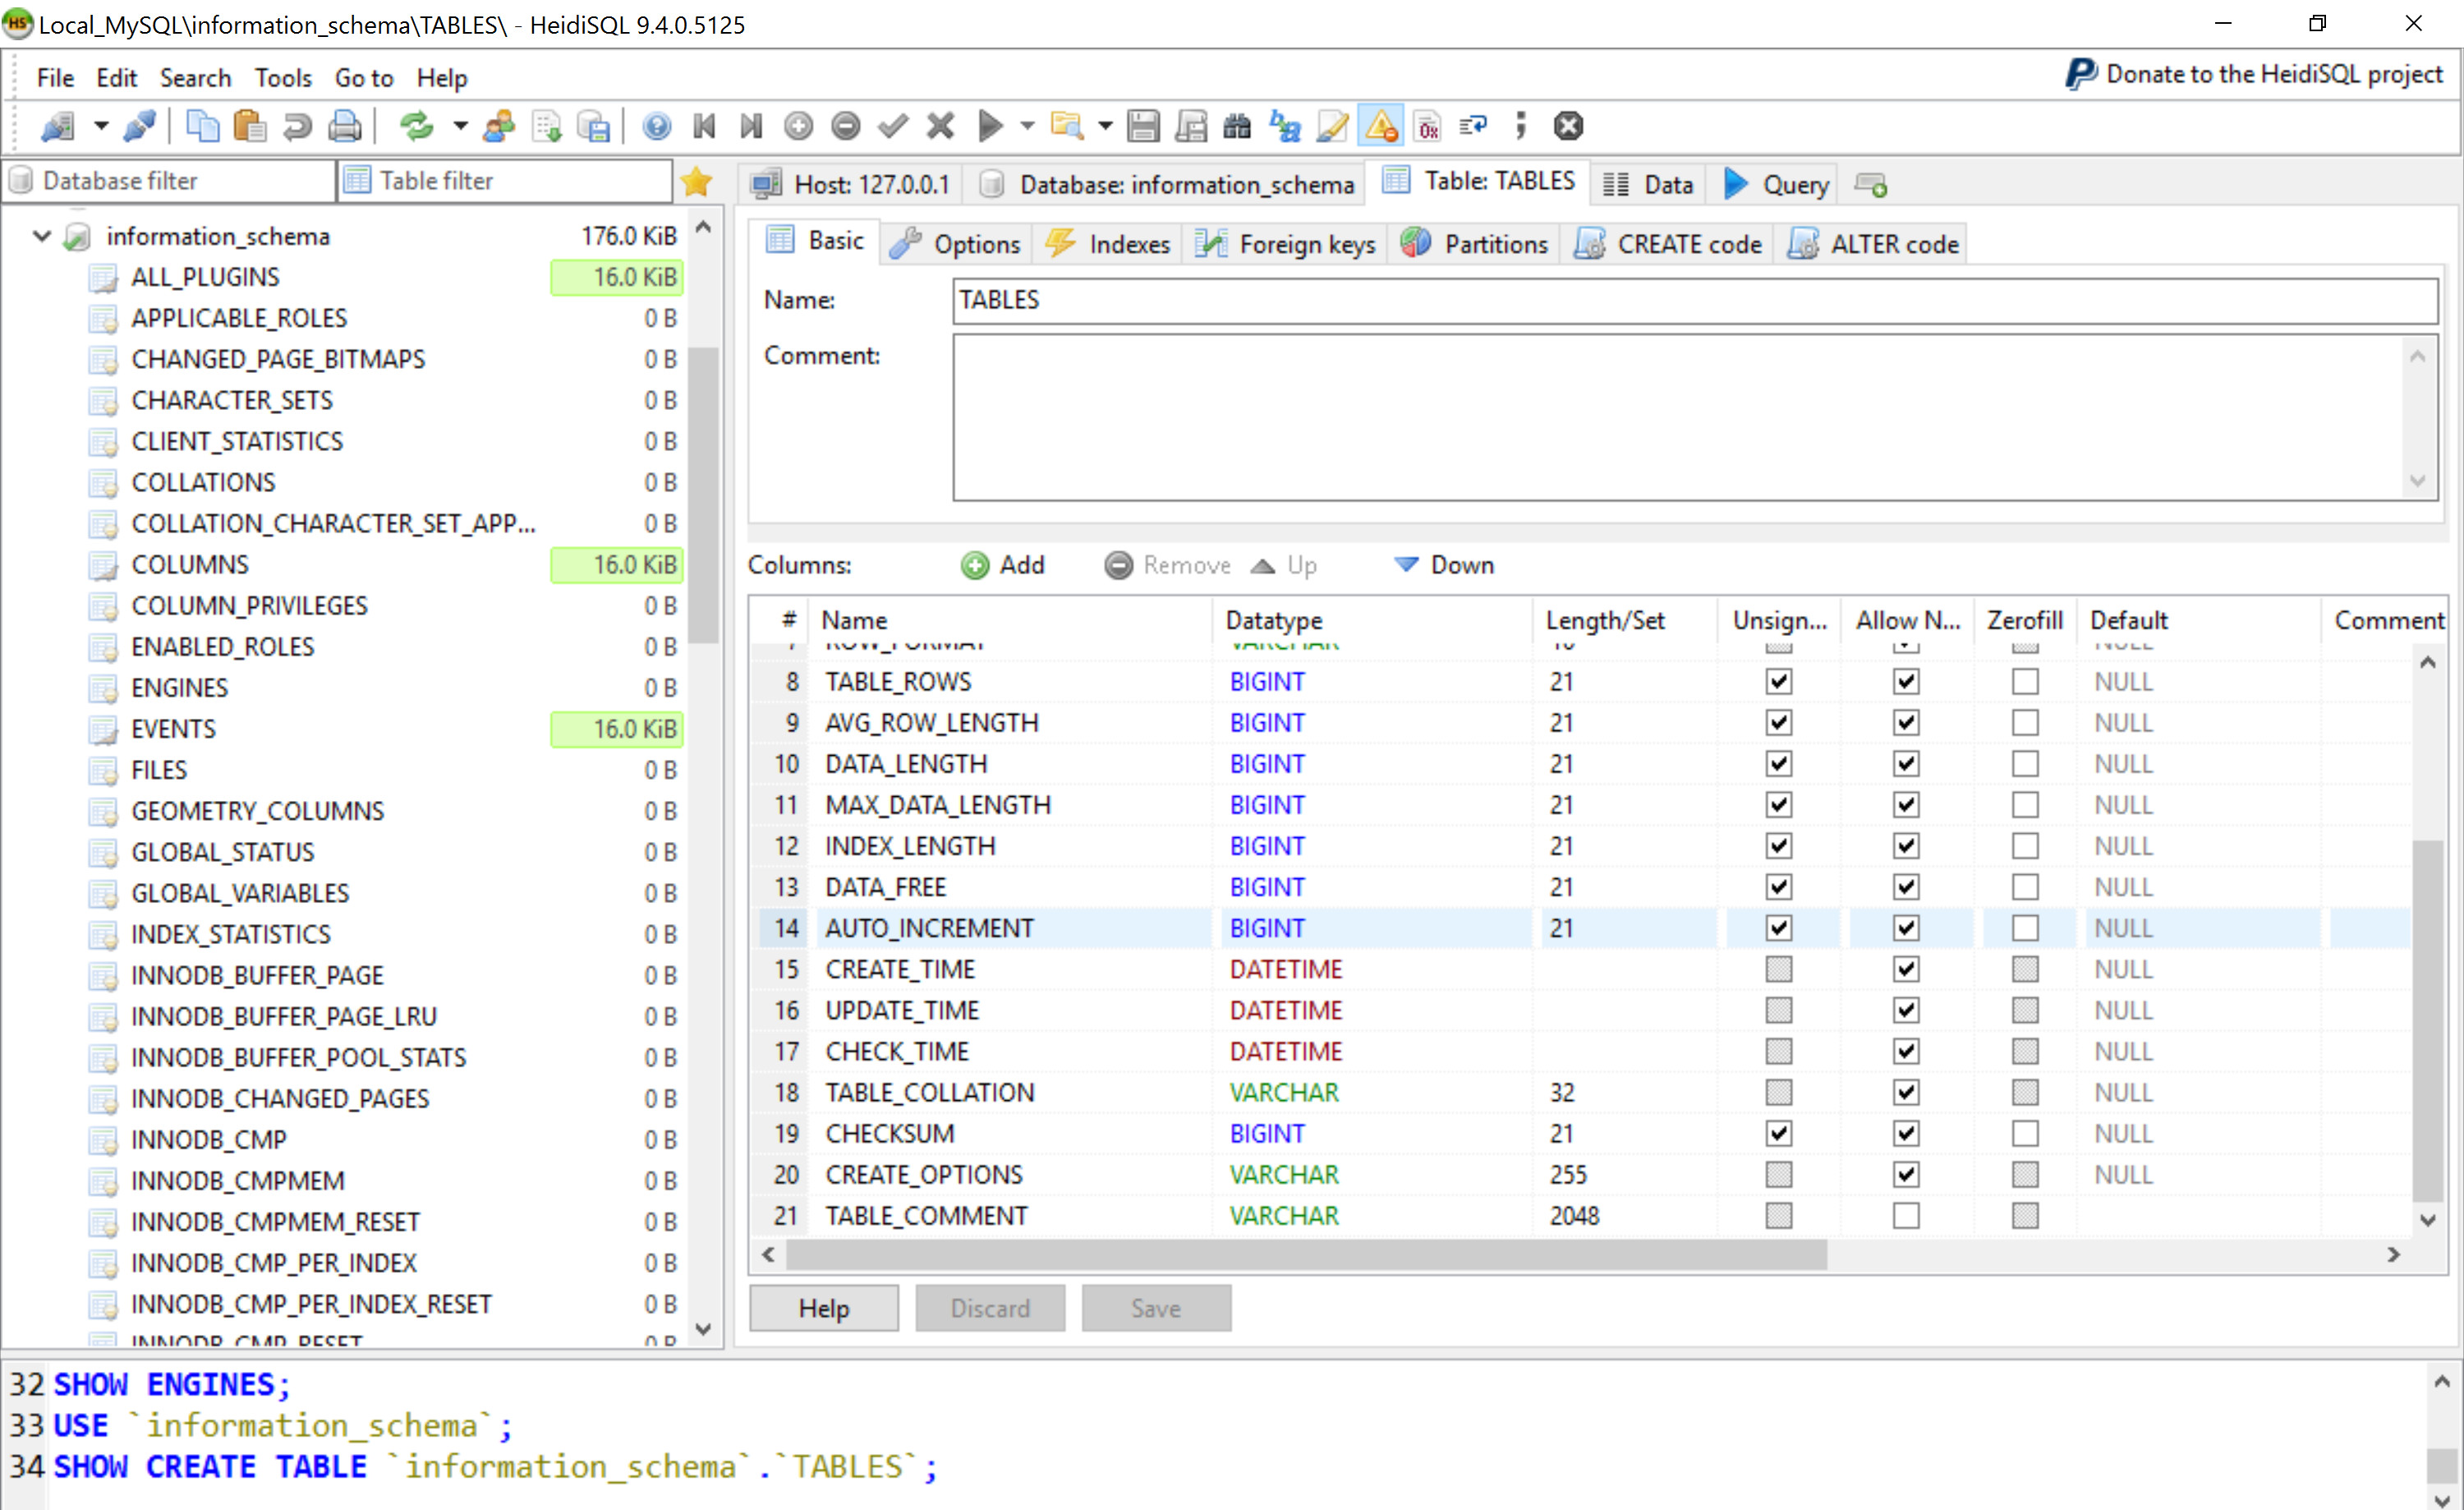The image size is (2464, 1510).
Task: Click the Save floppy disk icon
Action: coord(1143,126)
